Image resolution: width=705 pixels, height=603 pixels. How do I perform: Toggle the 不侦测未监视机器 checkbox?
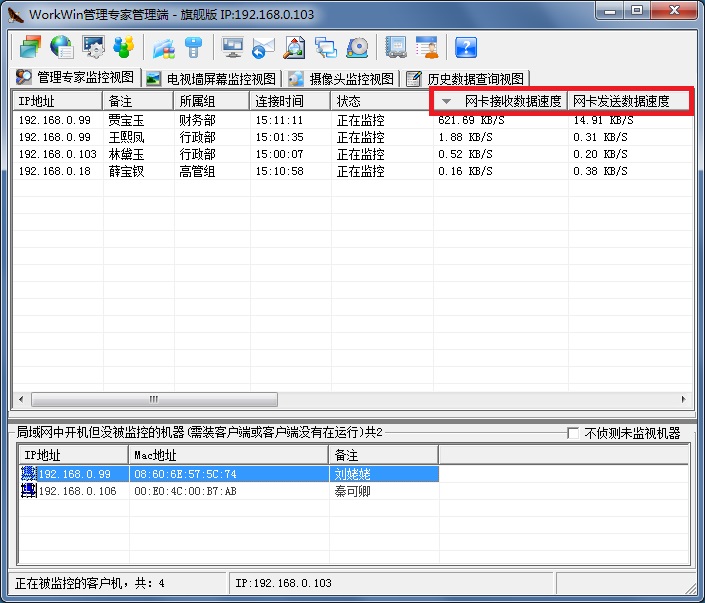pyautogui.click(x=573, y=433)
